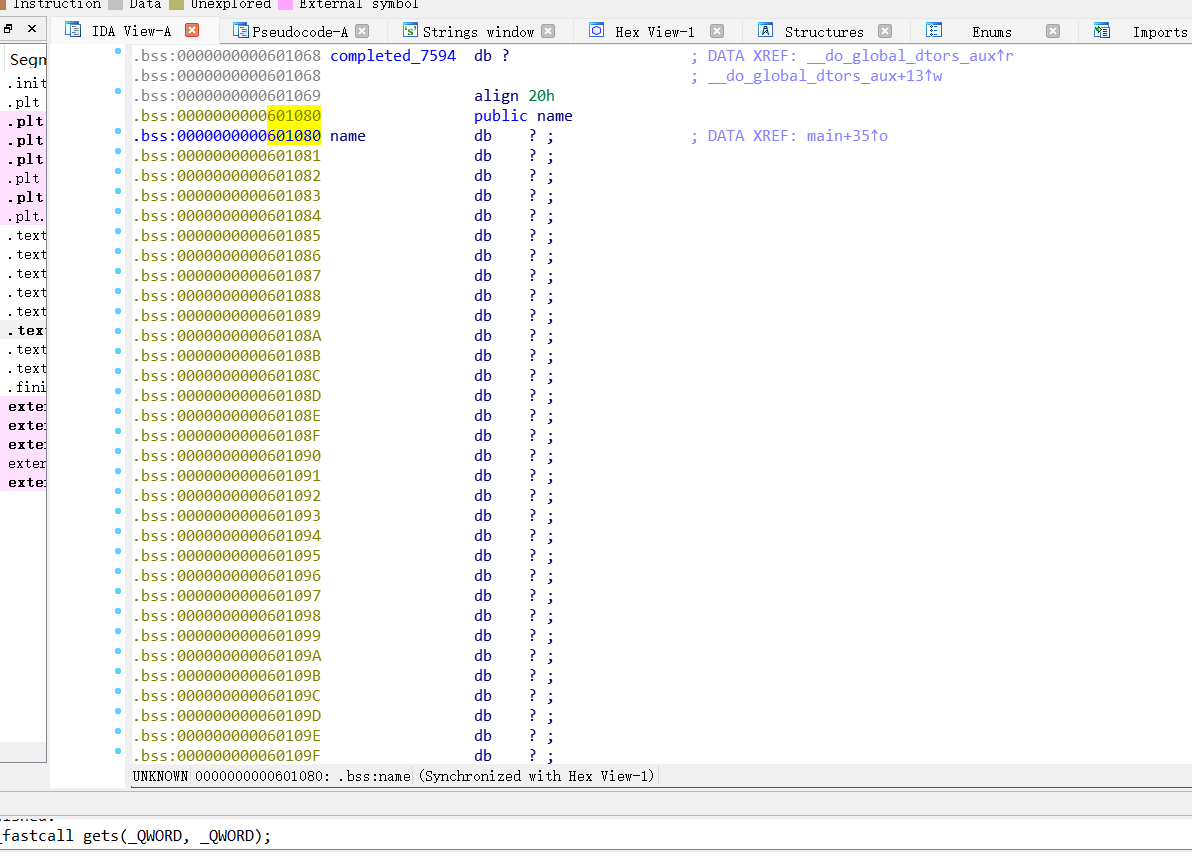Click breakpoint dot beside address 601081

point(118,151)
